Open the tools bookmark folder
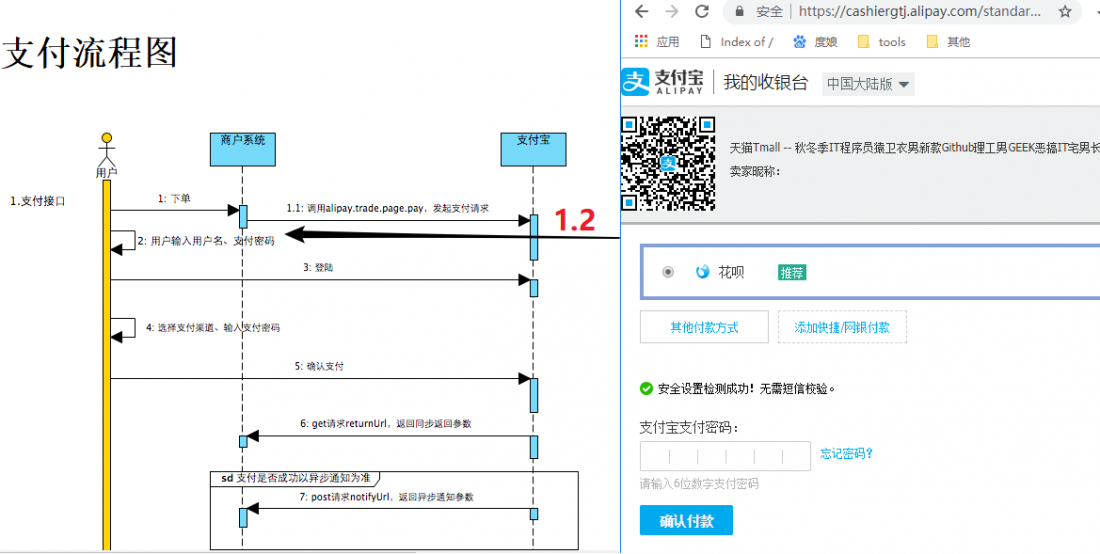Viewport: 1100px width, 554px height. click(x=882, y=42)
